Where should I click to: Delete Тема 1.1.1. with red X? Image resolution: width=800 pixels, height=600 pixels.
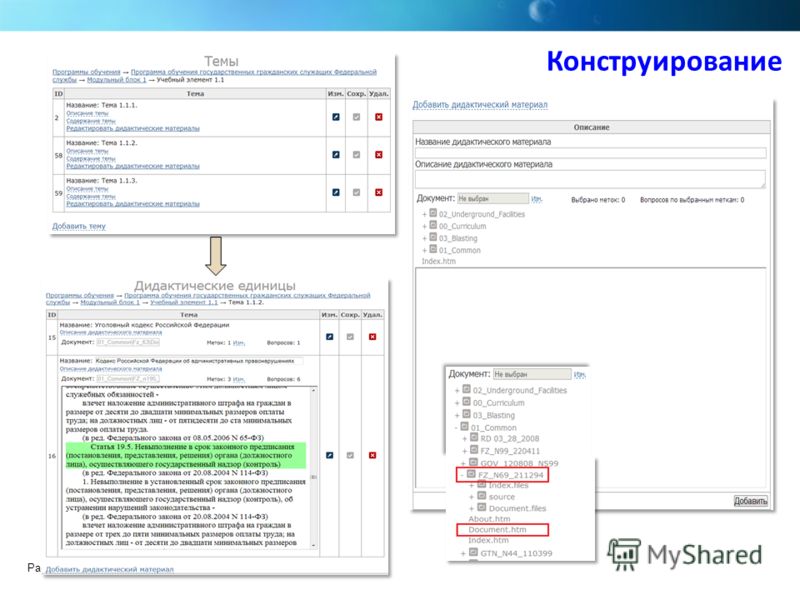click(379, 117)
